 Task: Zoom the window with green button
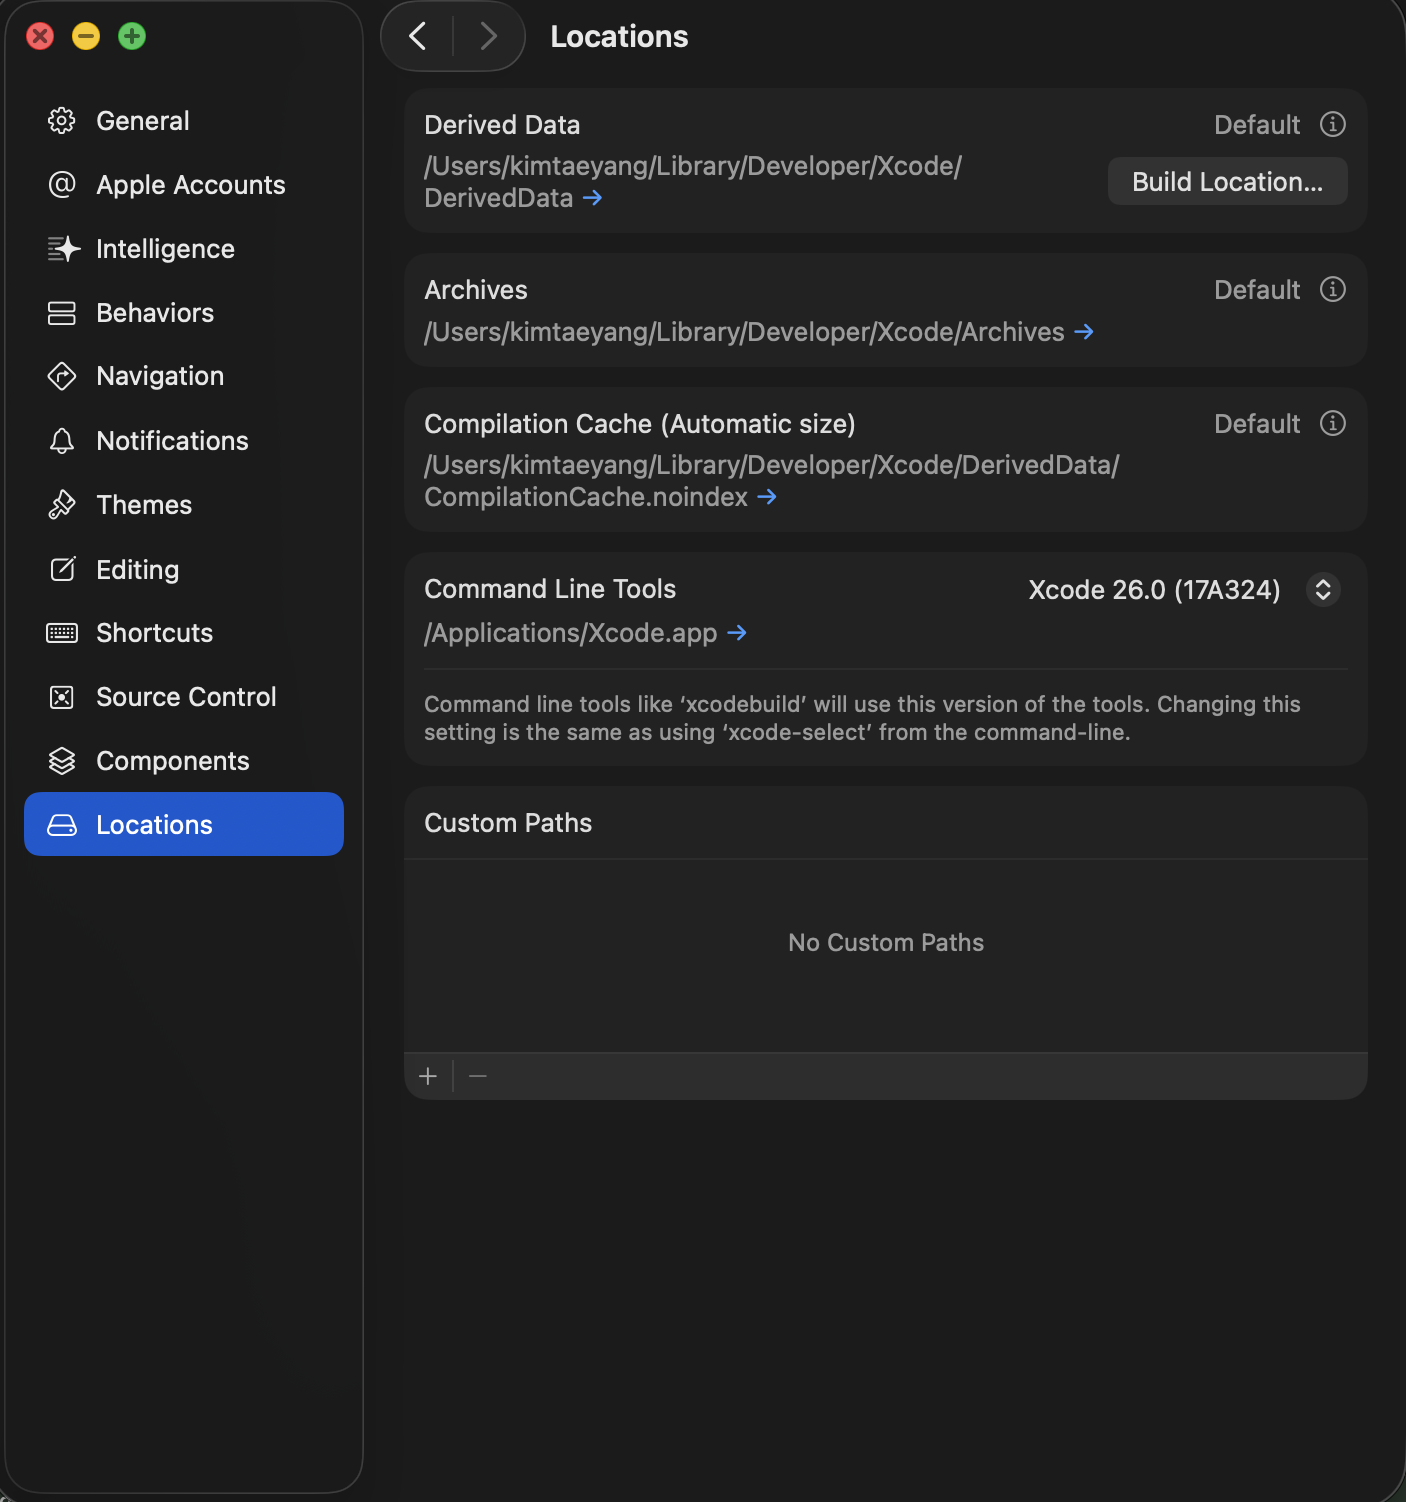click(x=132, y=36)
